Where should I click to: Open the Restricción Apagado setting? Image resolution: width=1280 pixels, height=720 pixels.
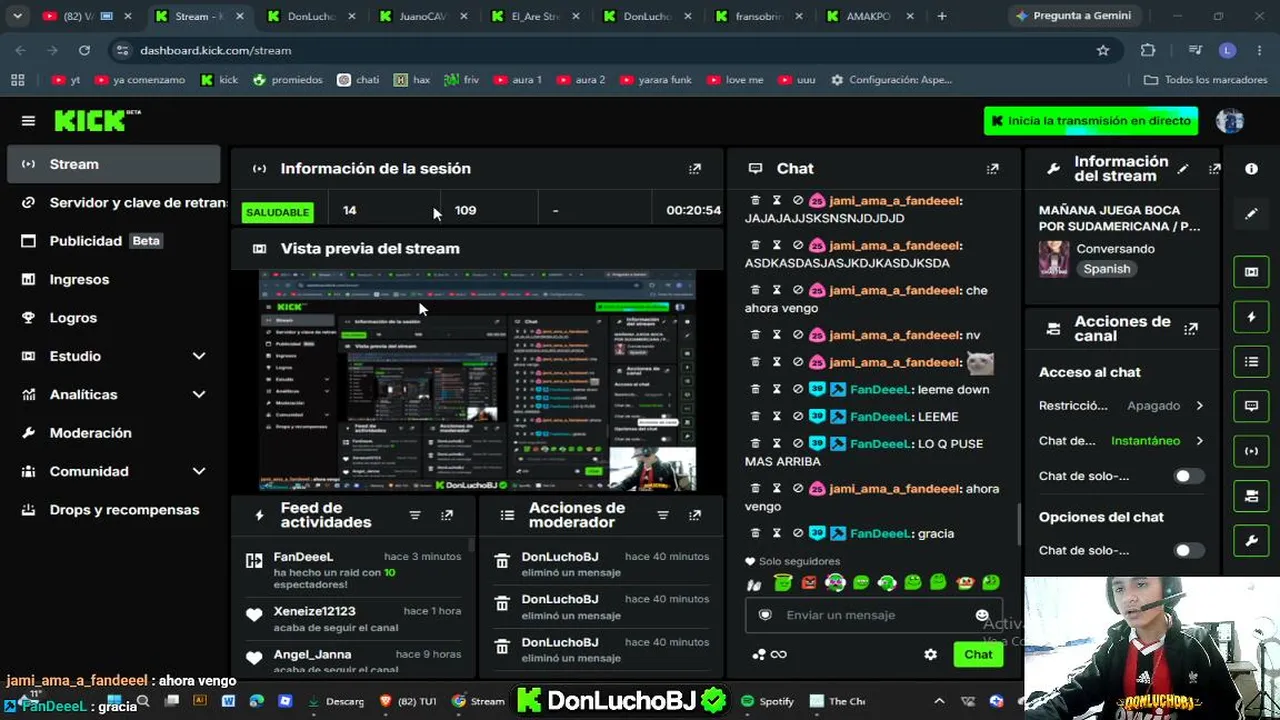[1121, 406]
